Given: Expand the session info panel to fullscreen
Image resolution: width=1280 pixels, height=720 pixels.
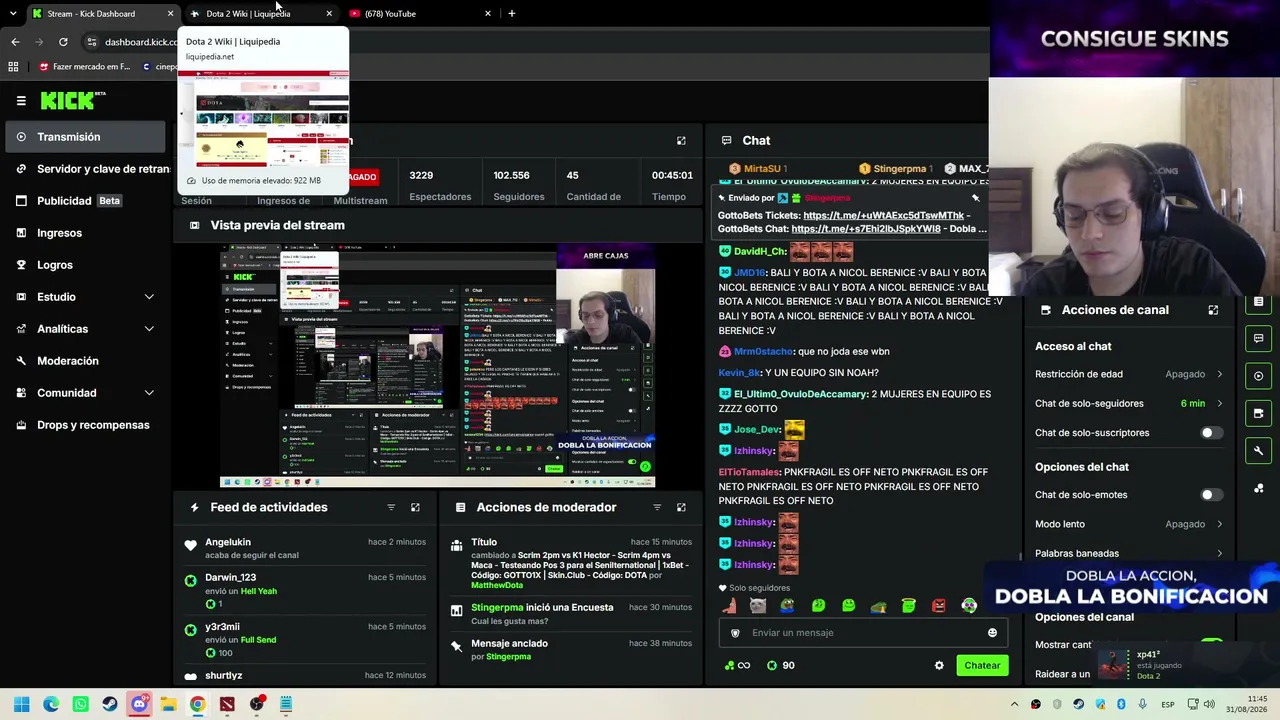Looking at the screenshot, I should coord(681,141).
